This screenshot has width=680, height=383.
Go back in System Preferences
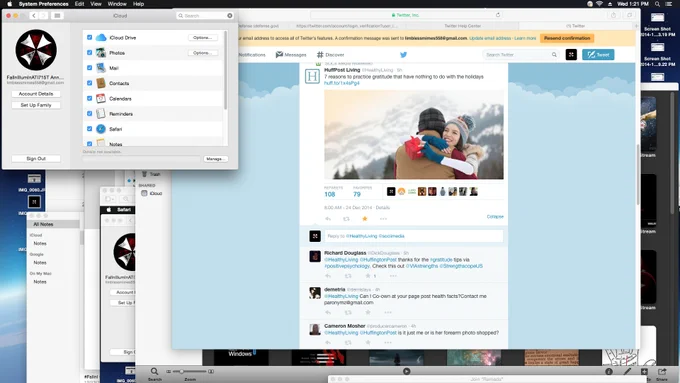point(34,16)
